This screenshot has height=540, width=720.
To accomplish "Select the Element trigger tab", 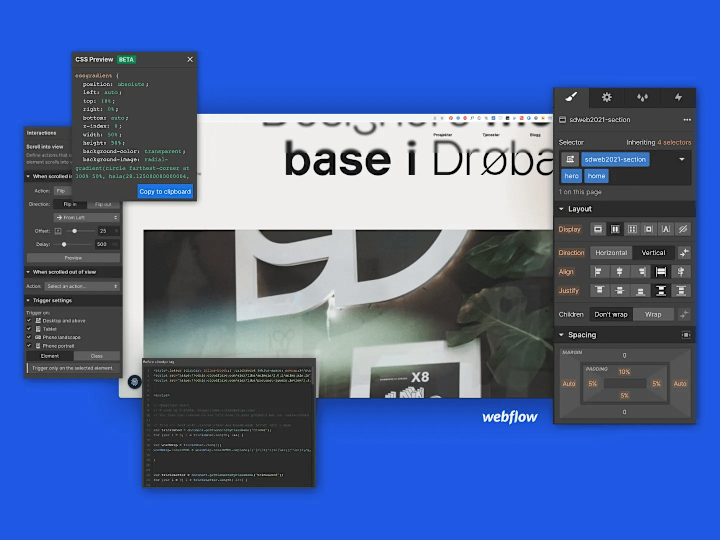I will pyautogui.click(x=50, y=356).
